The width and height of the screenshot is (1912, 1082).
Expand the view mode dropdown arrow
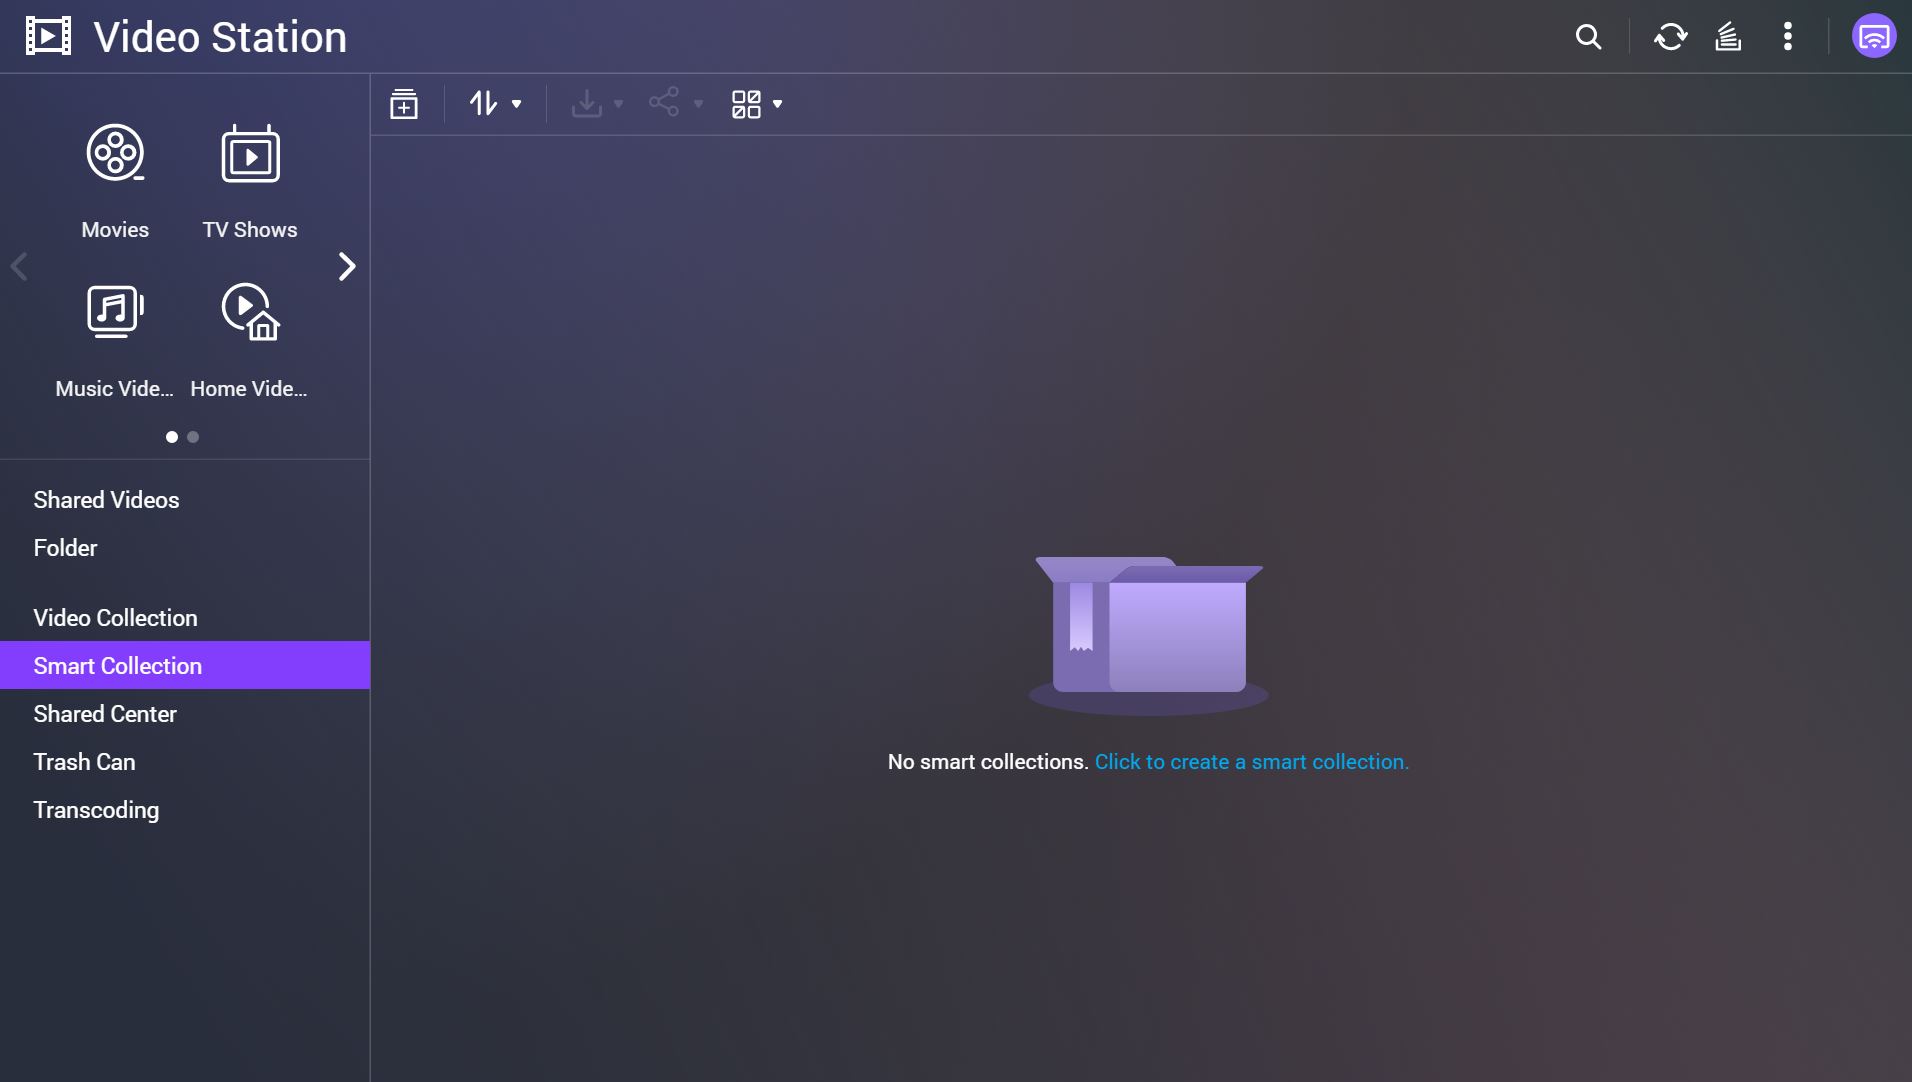[777, 104]
